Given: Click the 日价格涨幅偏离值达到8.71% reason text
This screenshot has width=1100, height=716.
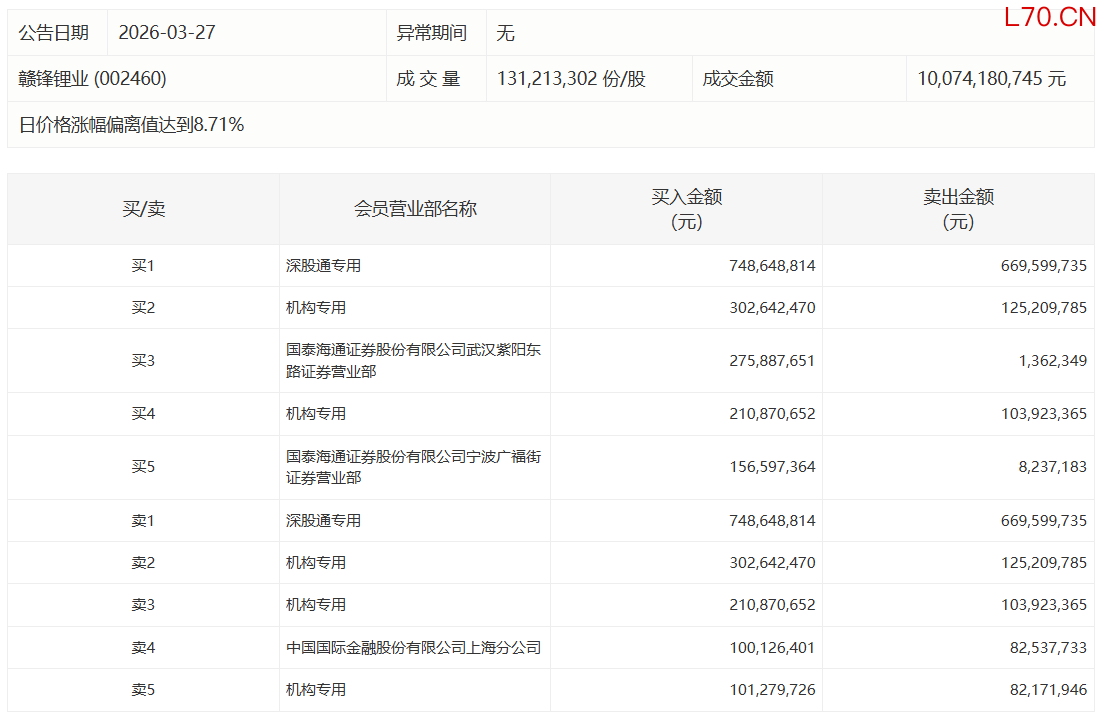Looking at the screenshot, I should [x=132, y=125].
